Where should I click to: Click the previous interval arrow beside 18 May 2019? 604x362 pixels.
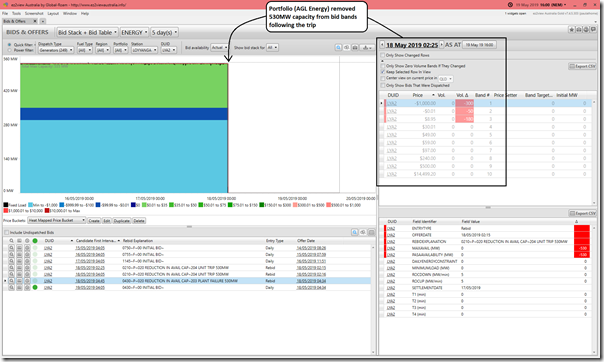click(x=382, y=45)
